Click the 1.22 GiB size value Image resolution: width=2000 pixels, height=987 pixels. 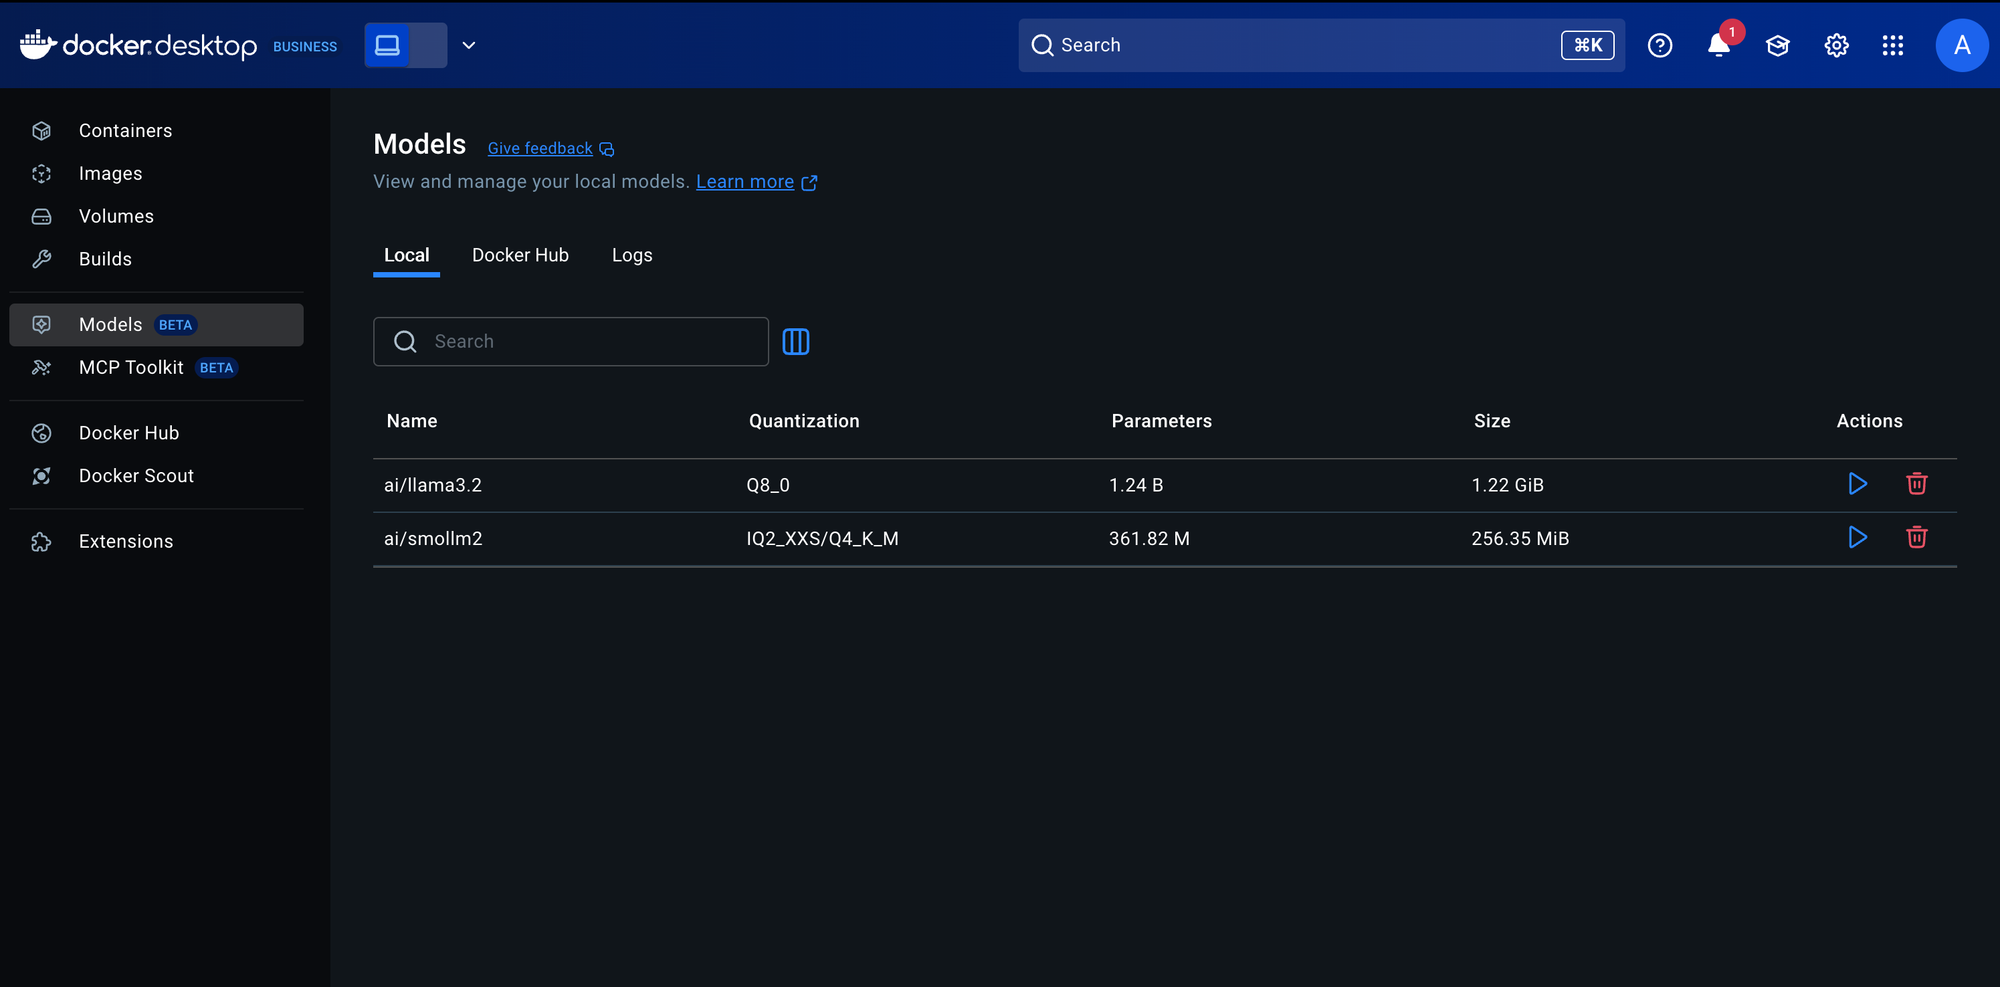(x=1507, y=485)
